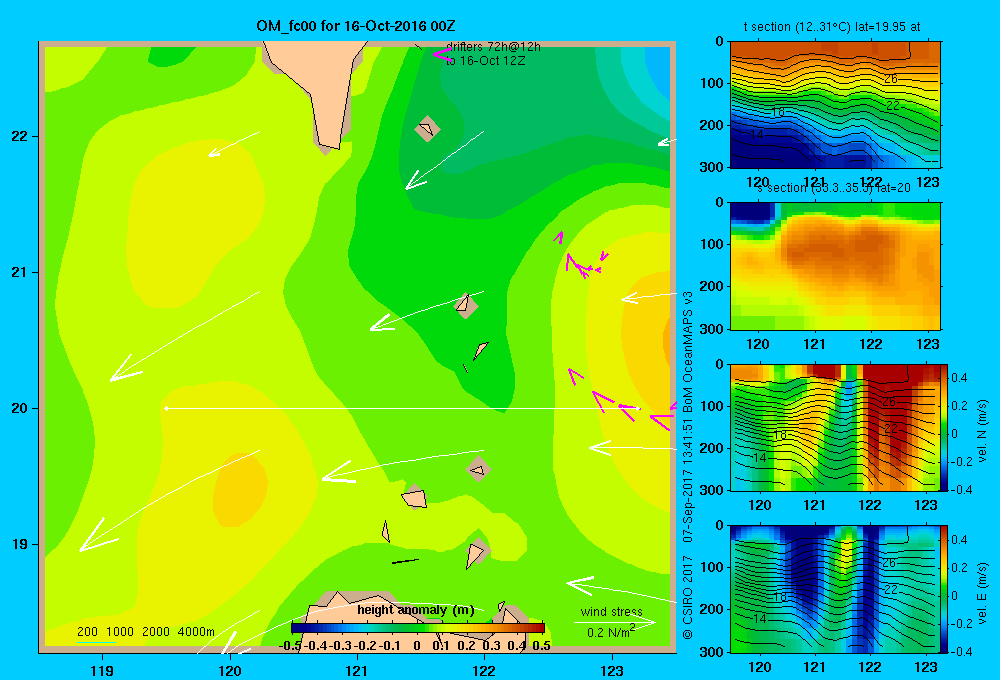Click the main map latitude axis label 20
1000x680 pixels.
(x=20, y=408)
